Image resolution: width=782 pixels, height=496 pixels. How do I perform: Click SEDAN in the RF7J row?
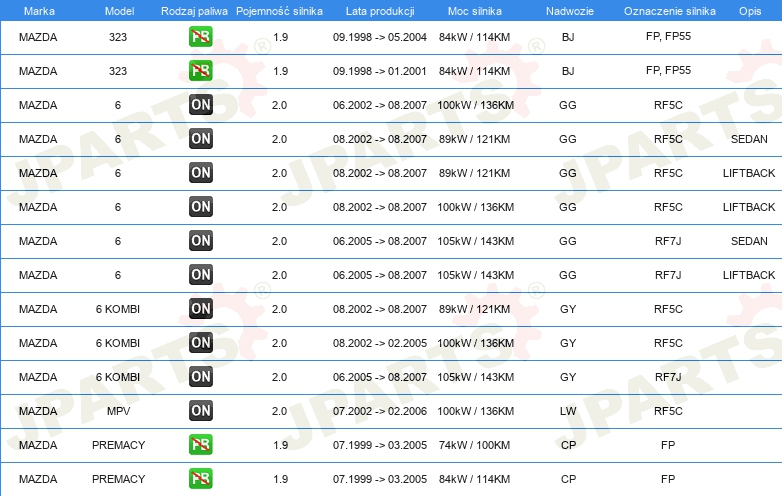[749, 241]
